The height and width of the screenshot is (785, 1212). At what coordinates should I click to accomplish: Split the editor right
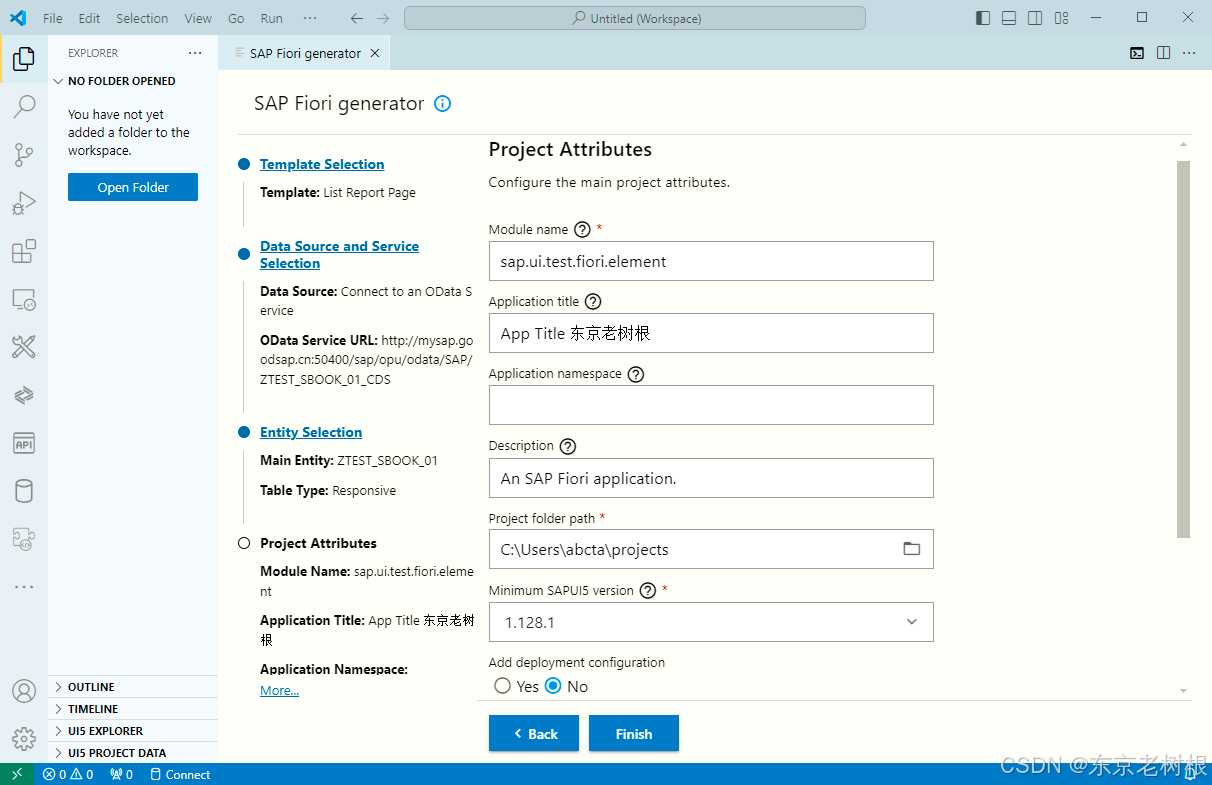tap(1164, 53)
